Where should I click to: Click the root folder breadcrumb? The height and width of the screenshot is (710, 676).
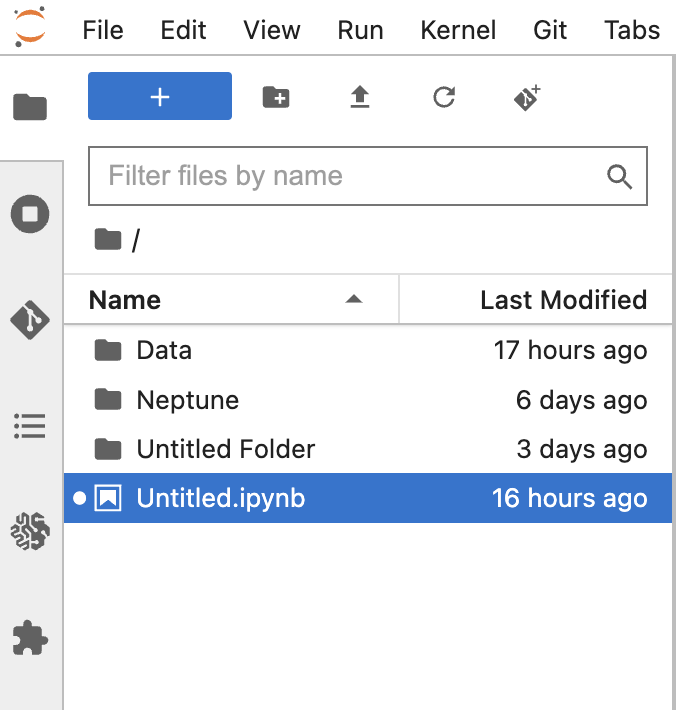(107, 240)
